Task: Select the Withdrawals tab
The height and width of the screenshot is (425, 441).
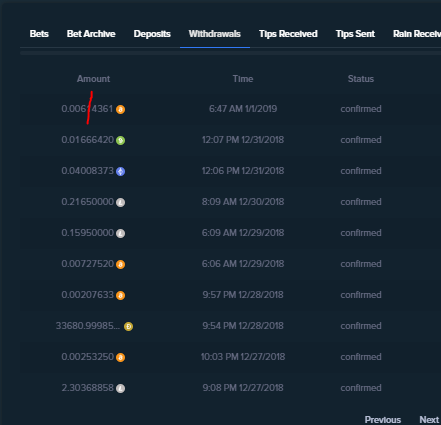Action: coord(215,34)
